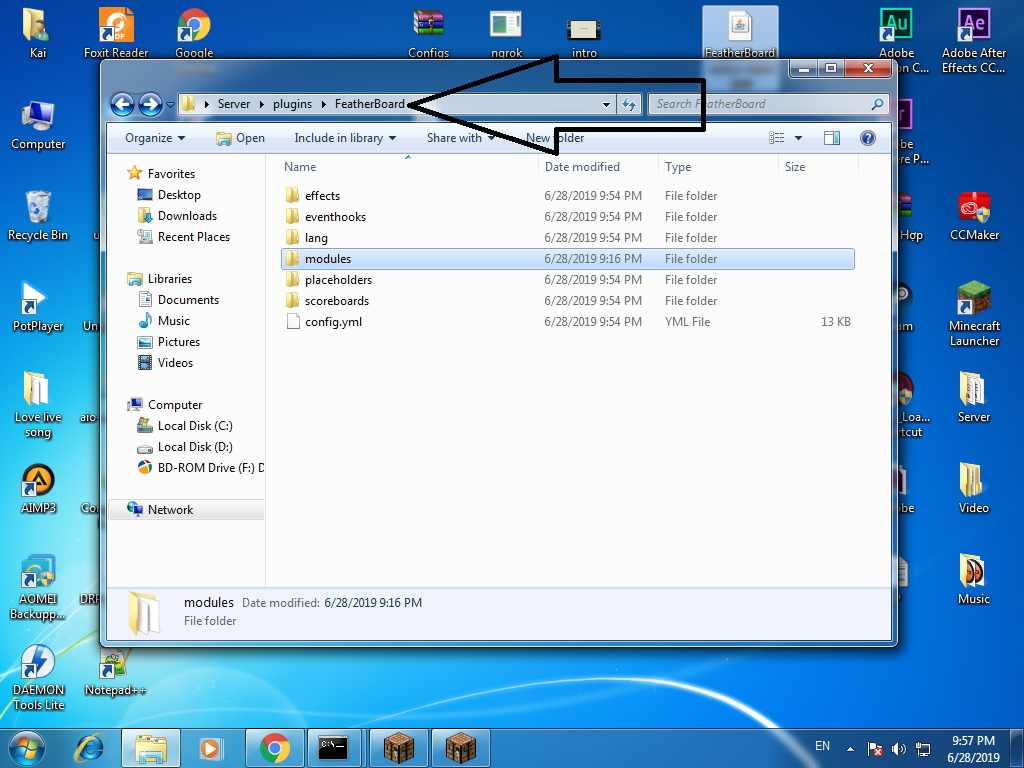Open first Minecraft taskbar window
The image size is (1024, 768).
pyautogui.click(x=398, y=748)
